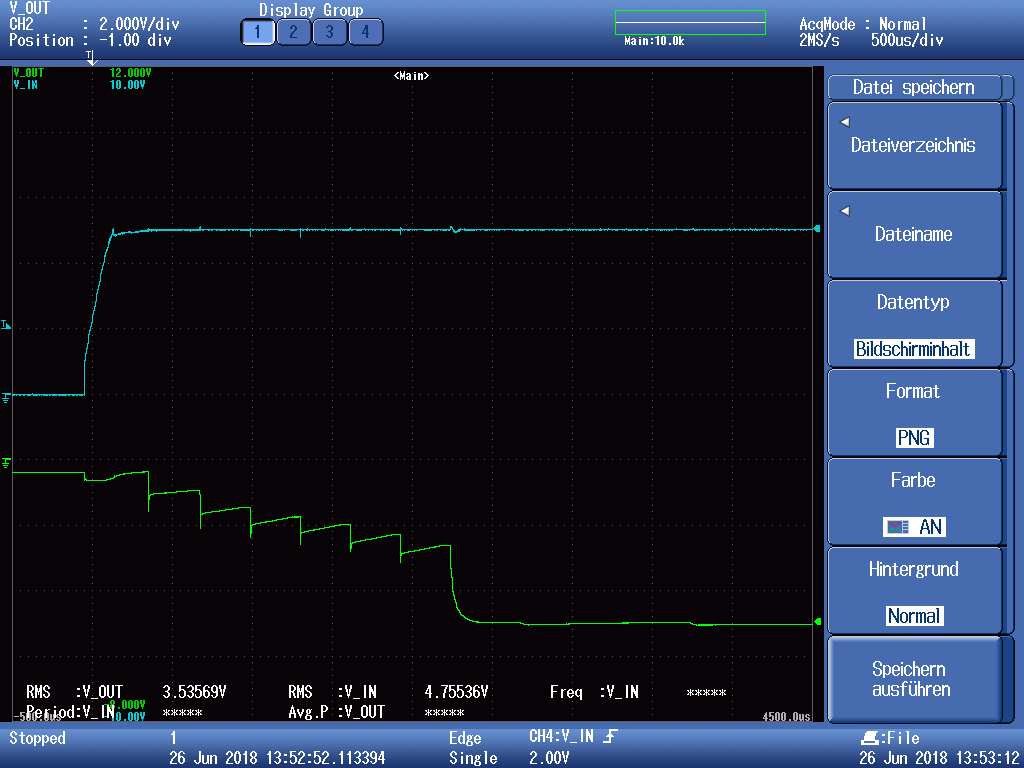The height and width of the screenshot is (768, 1024).
Task: Click the trigger position marker at top
Action: point(91,58)
